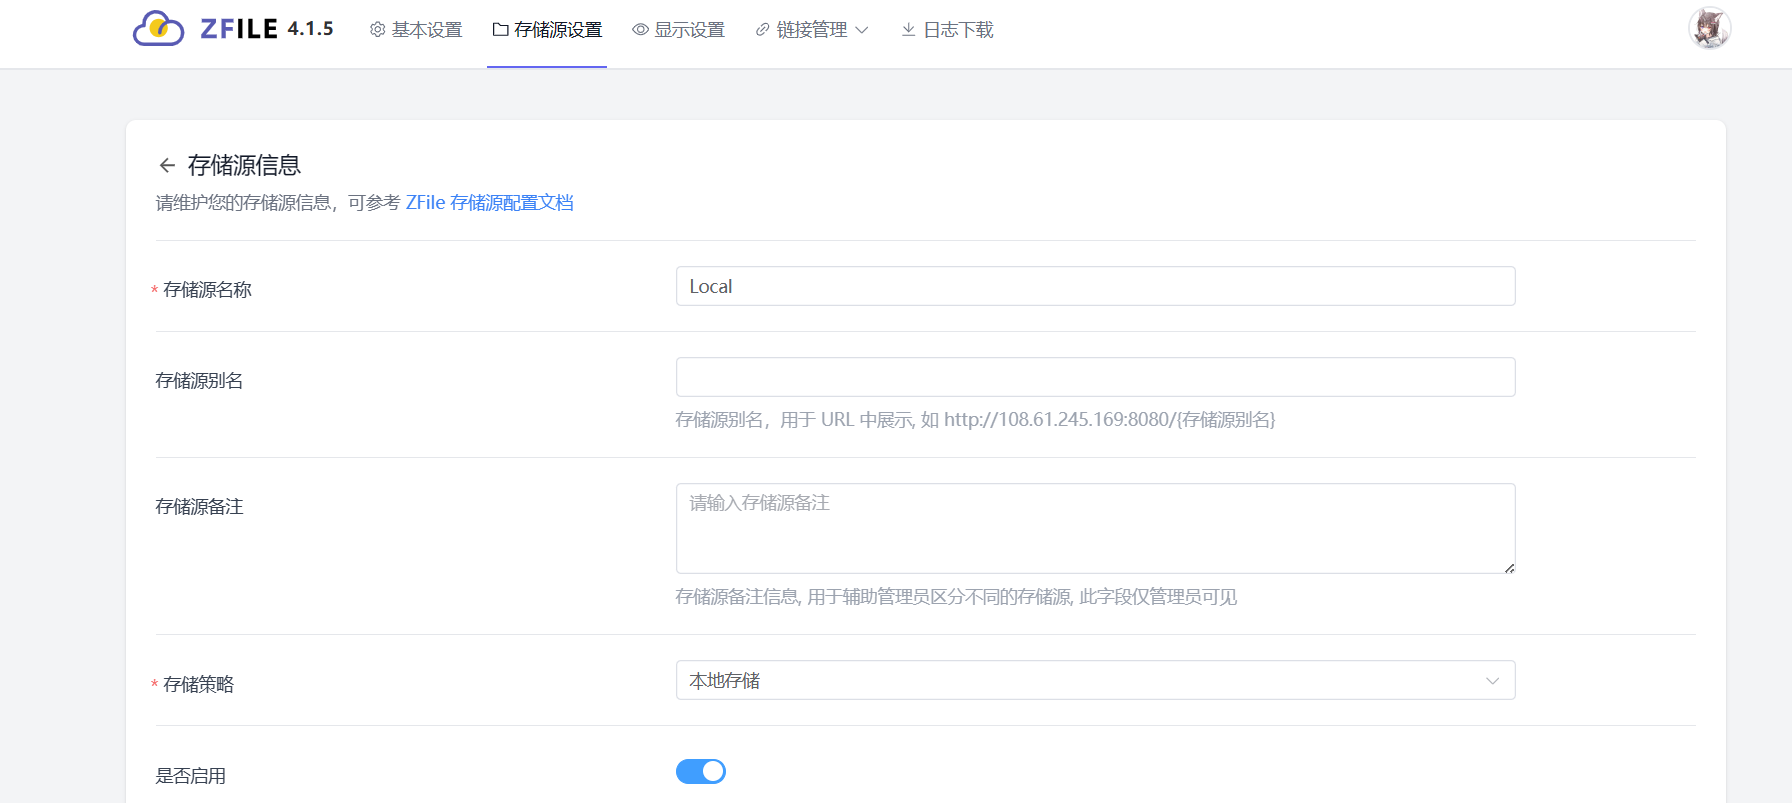Click the ZFile cloud logo icon
Image resolution: width=1792 pixels, height=803 pixels.
(158, 29)
